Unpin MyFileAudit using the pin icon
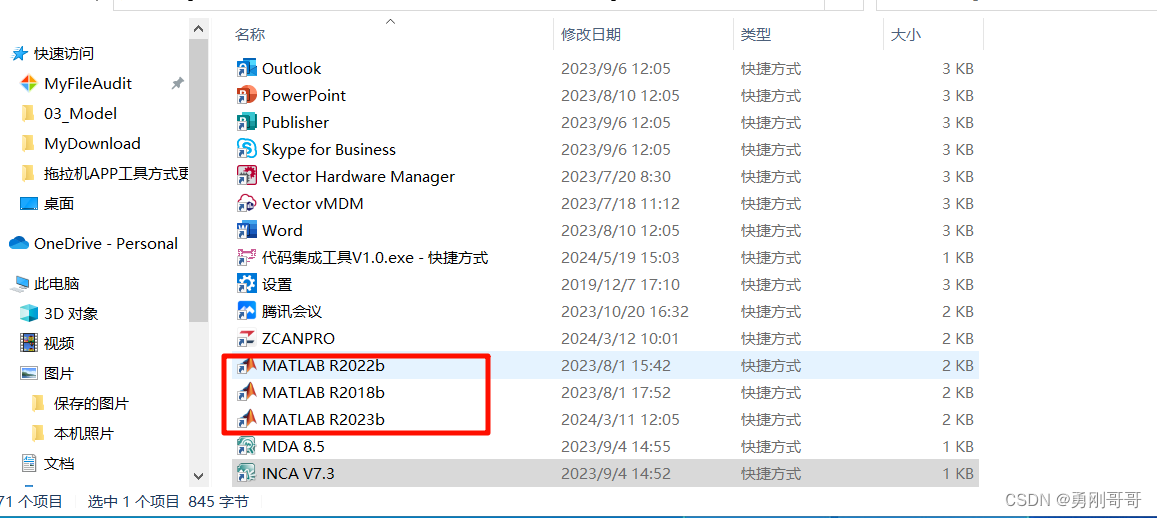The height and width of the screenshot is (518, 1157). point(177,84)
